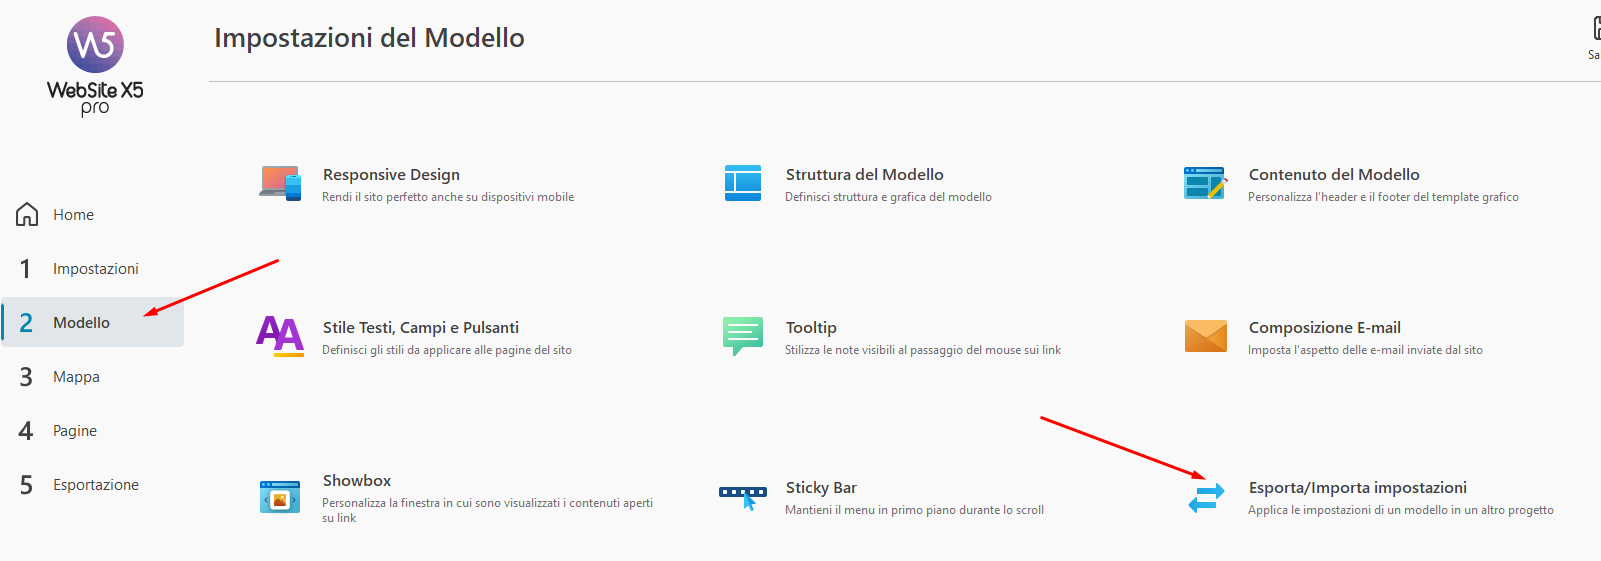Screen dimensions: 1601x561
Task: Open the Struttura del Modello layout icon
Action: [x=743, y=184]
